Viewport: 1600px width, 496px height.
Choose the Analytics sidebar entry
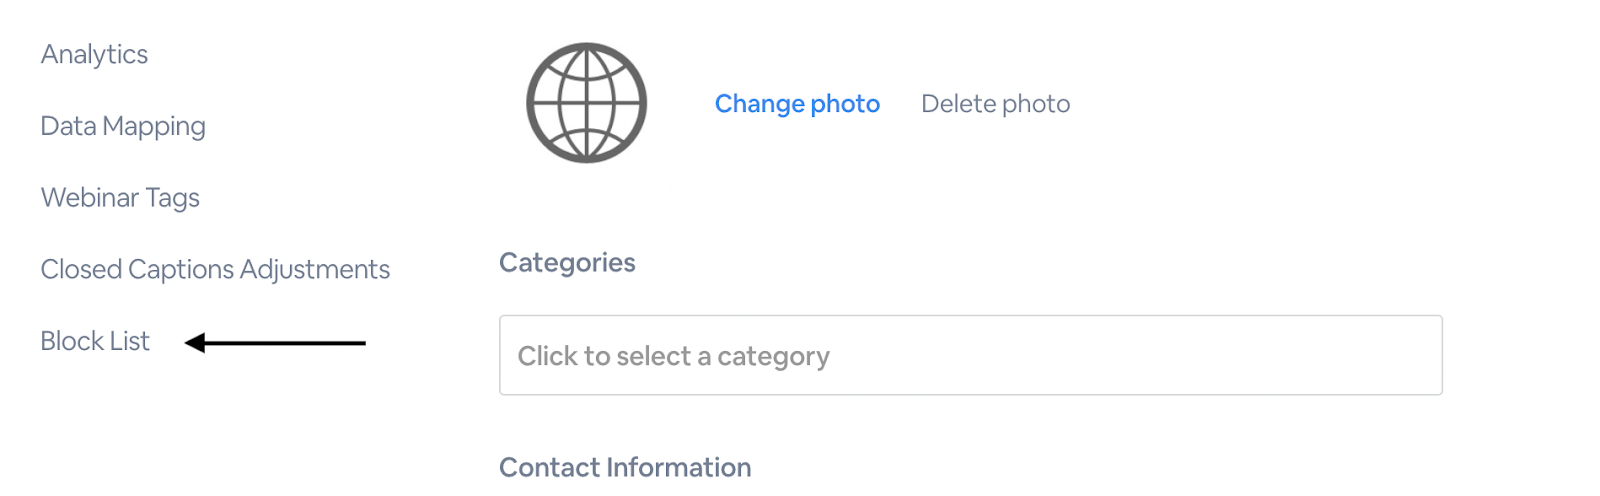click(94, 54)
